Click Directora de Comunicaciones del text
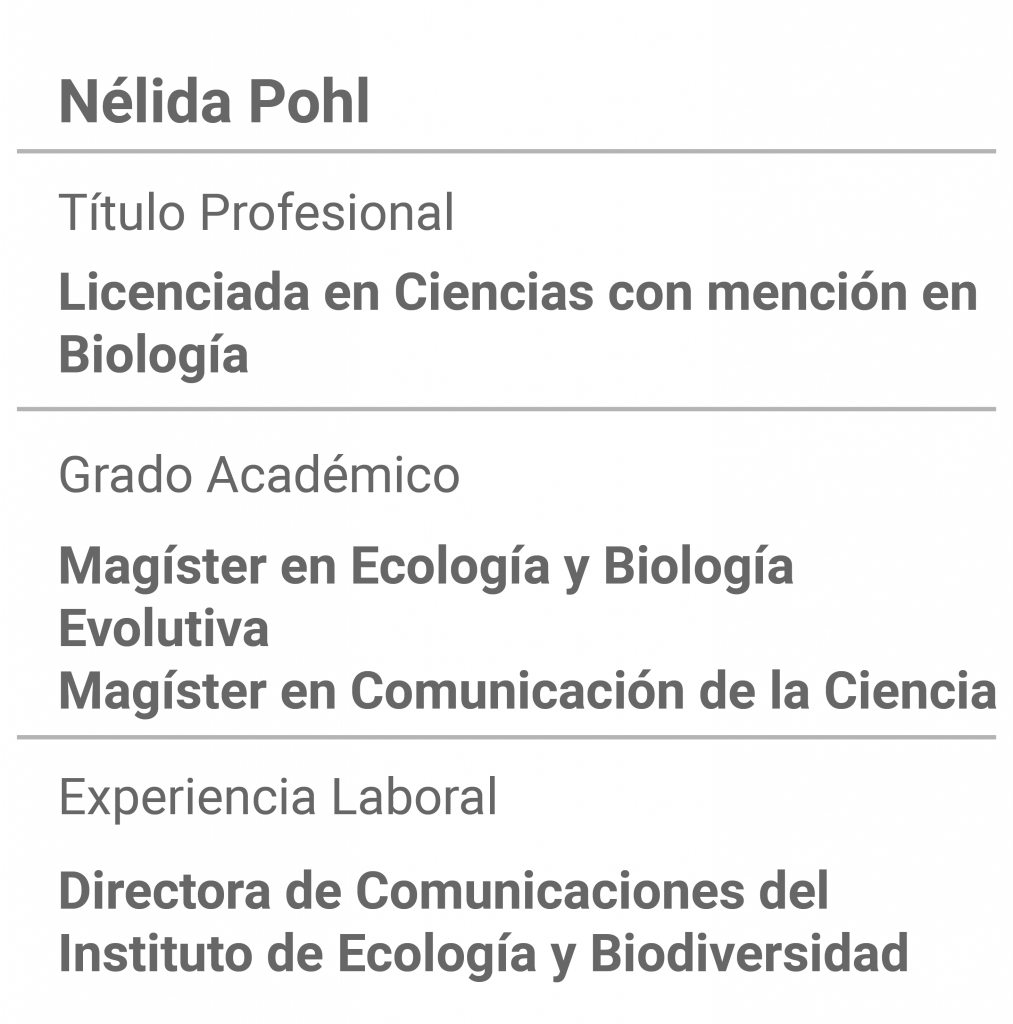Screen dimensions: 1013x1024 point(443,890)
